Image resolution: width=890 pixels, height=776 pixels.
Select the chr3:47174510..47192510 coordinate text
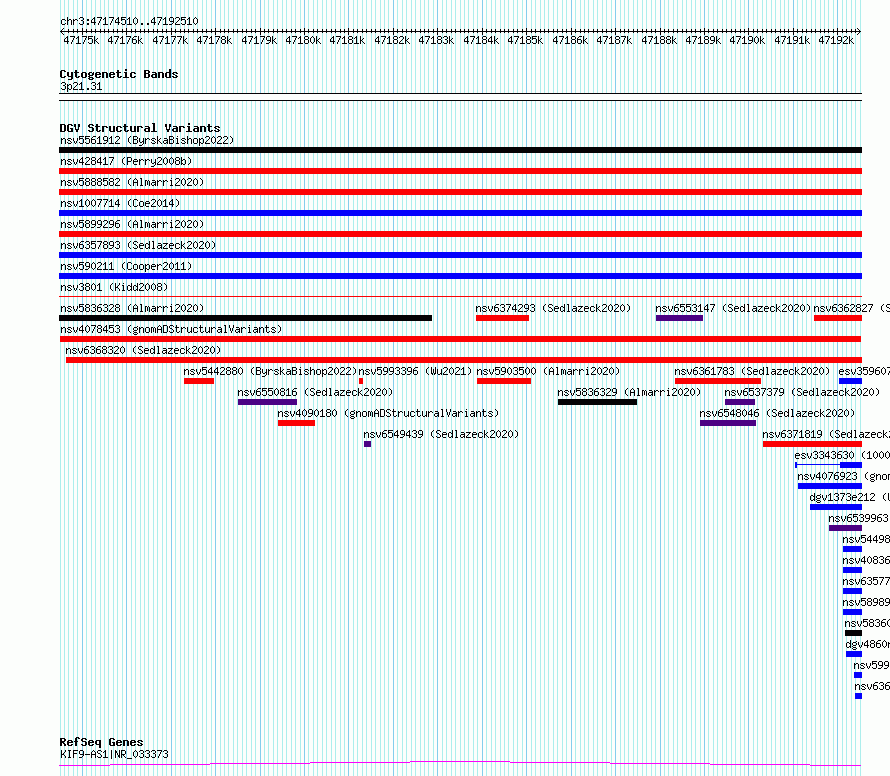point(129,22)
